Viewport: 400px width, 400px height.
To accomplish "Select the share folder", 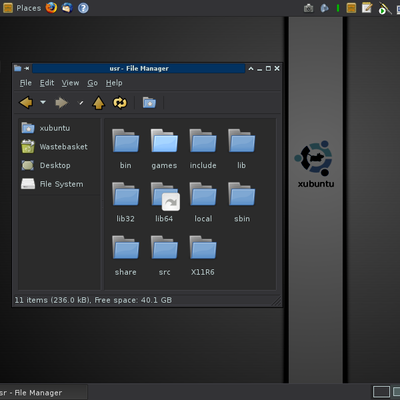I will (x=126, y=256).
